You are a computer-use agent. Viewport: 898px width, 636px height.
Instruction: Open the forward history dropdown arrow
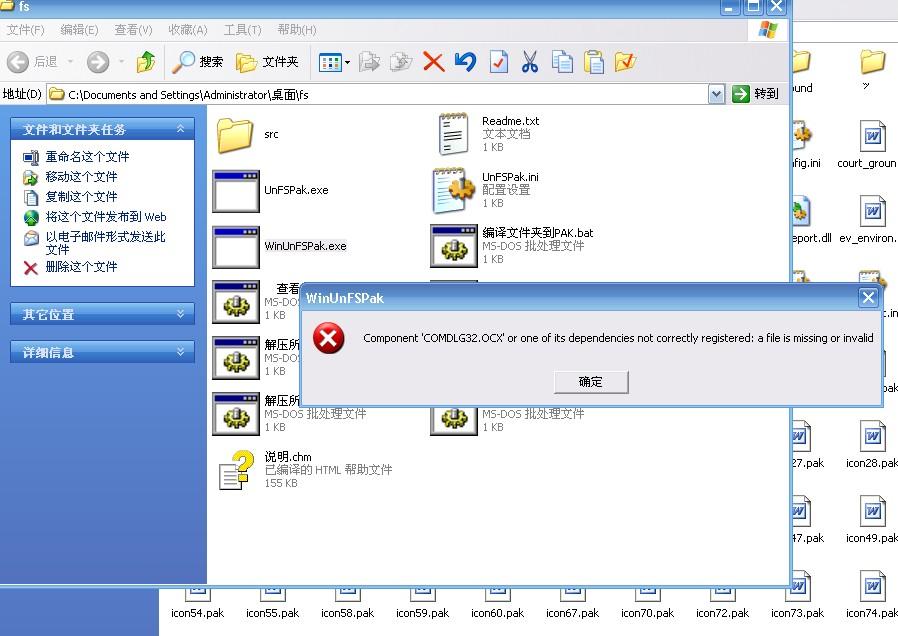pos(121,61)
